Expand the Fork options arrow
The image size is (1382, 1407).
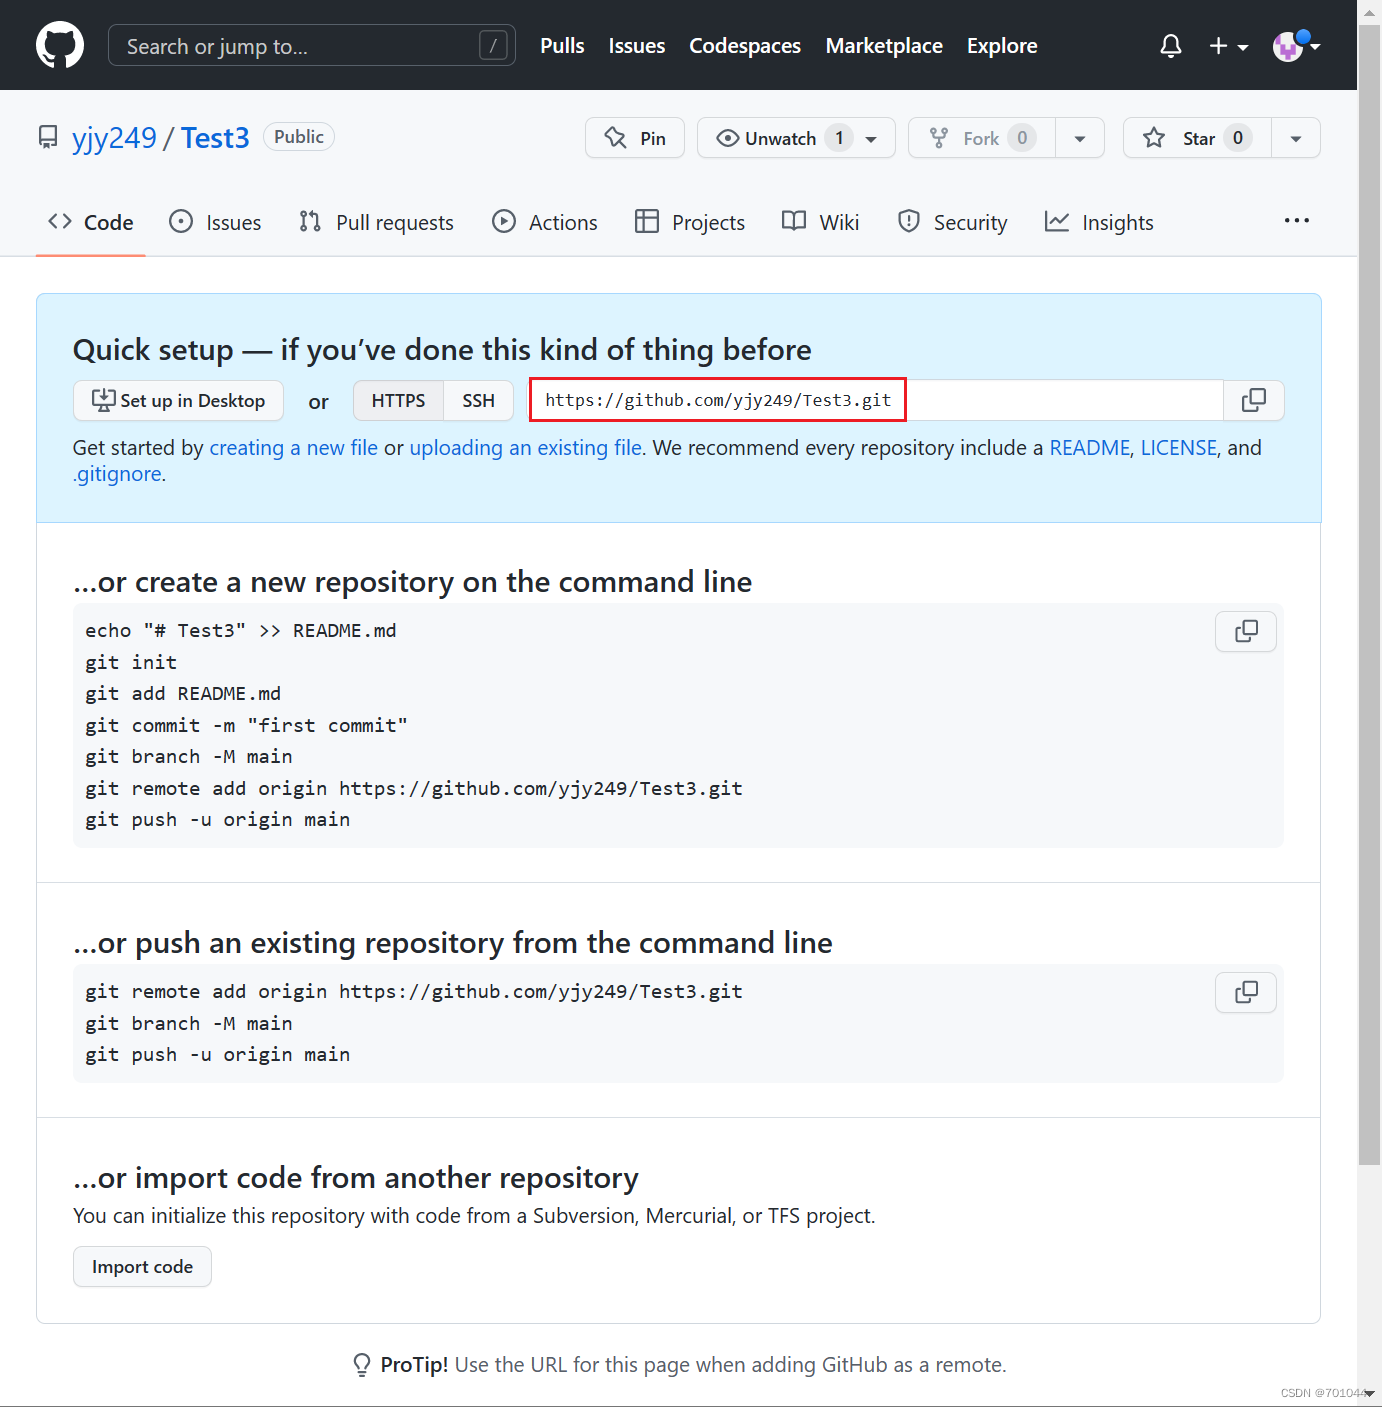[x=1080, y=138]
